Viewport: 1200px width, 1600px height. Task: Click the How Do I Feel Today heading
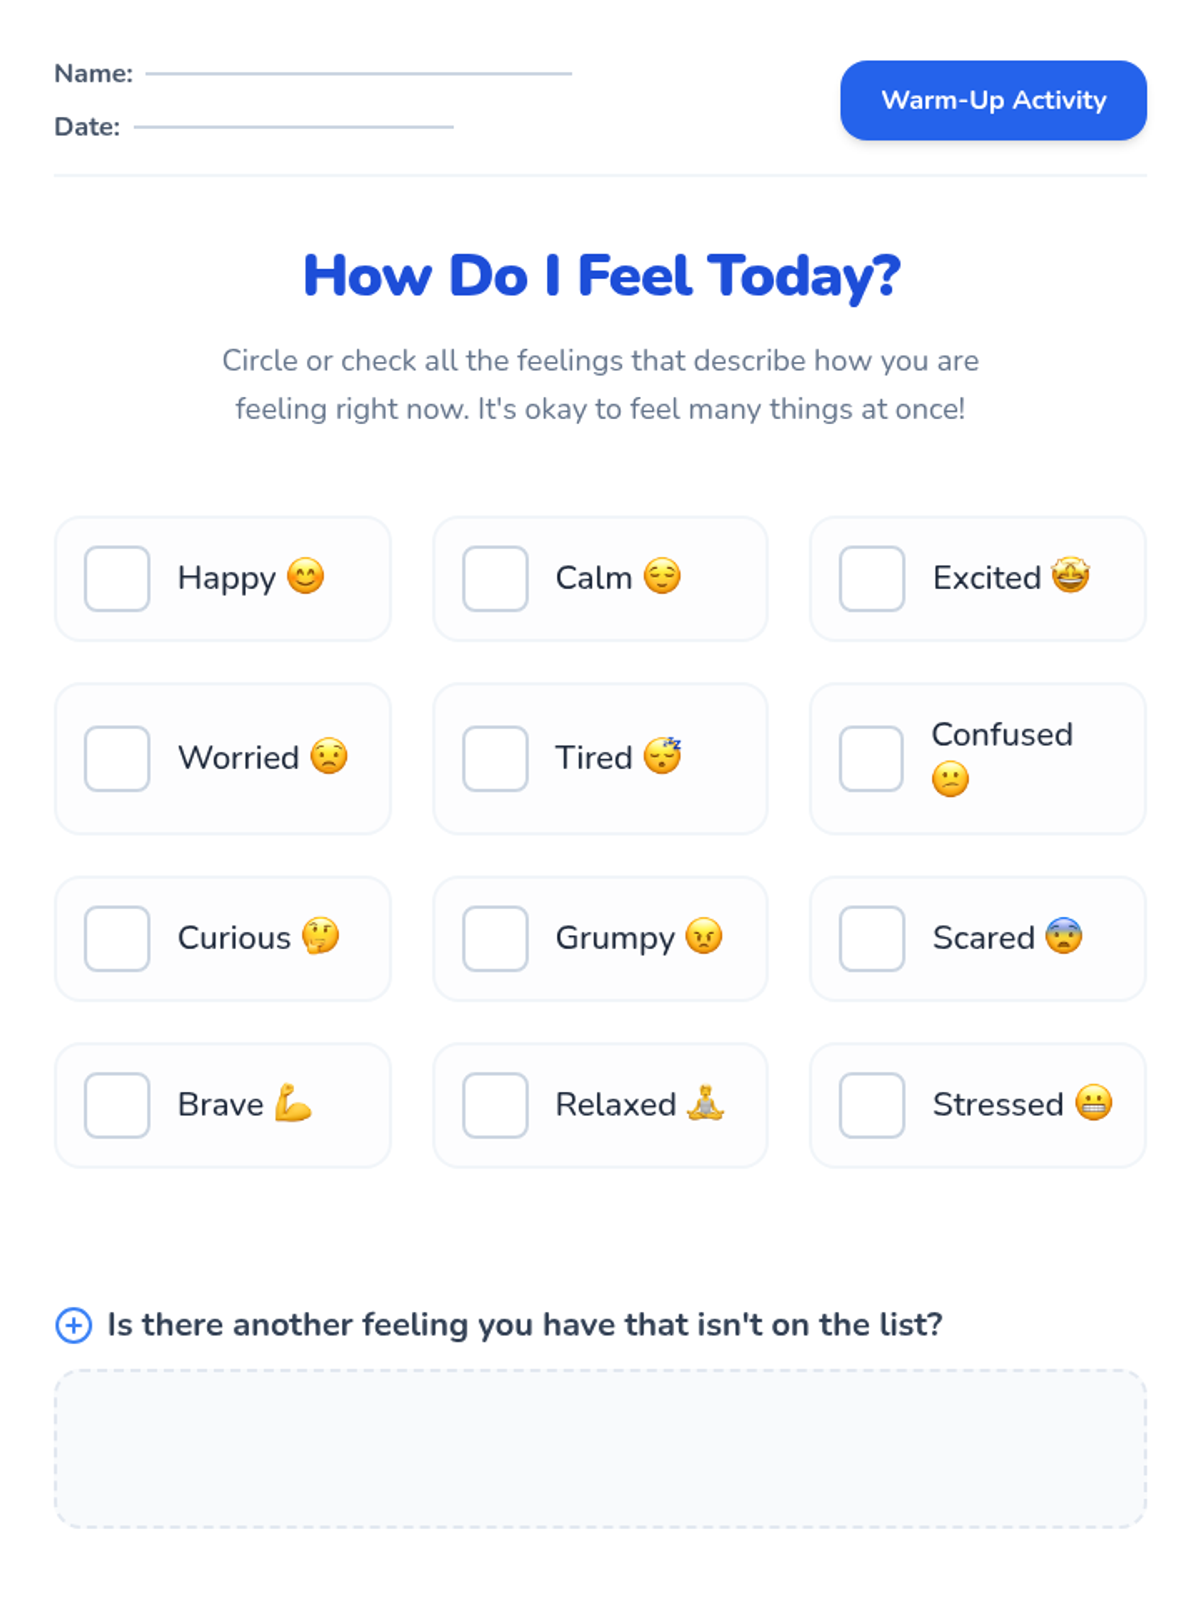pos(601,275)
